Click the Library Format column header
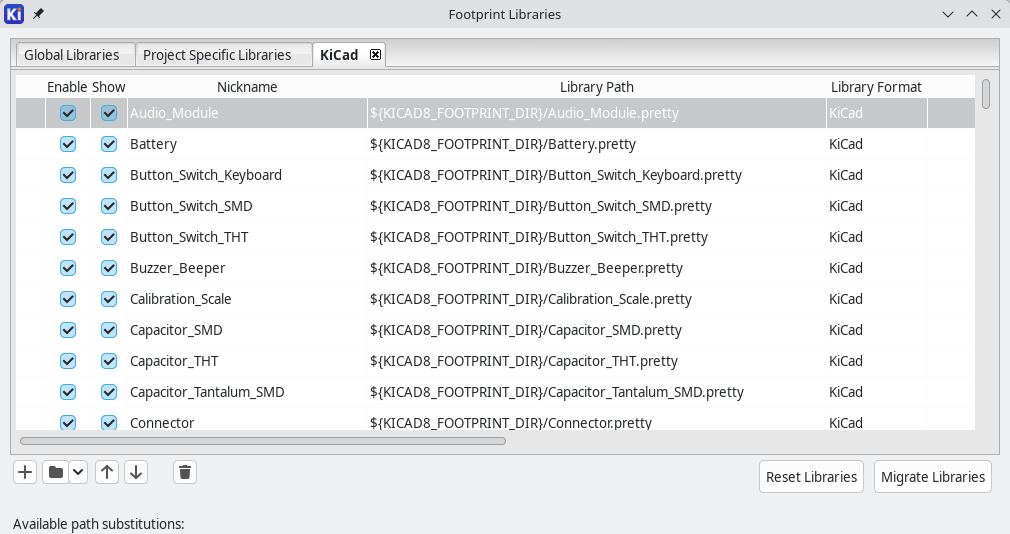 point(877,87)
